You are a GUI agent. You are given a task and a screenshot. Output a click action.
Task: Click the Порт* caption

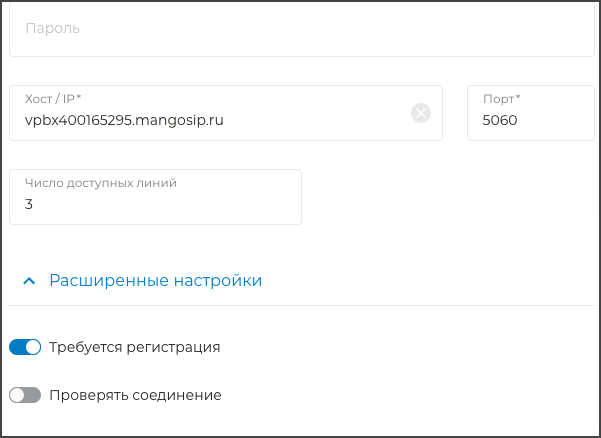[501, 99]
